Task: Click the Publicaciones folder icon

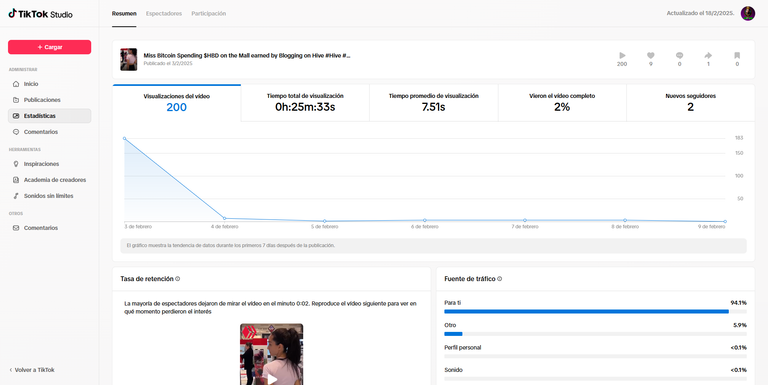Action: point(16,100)
